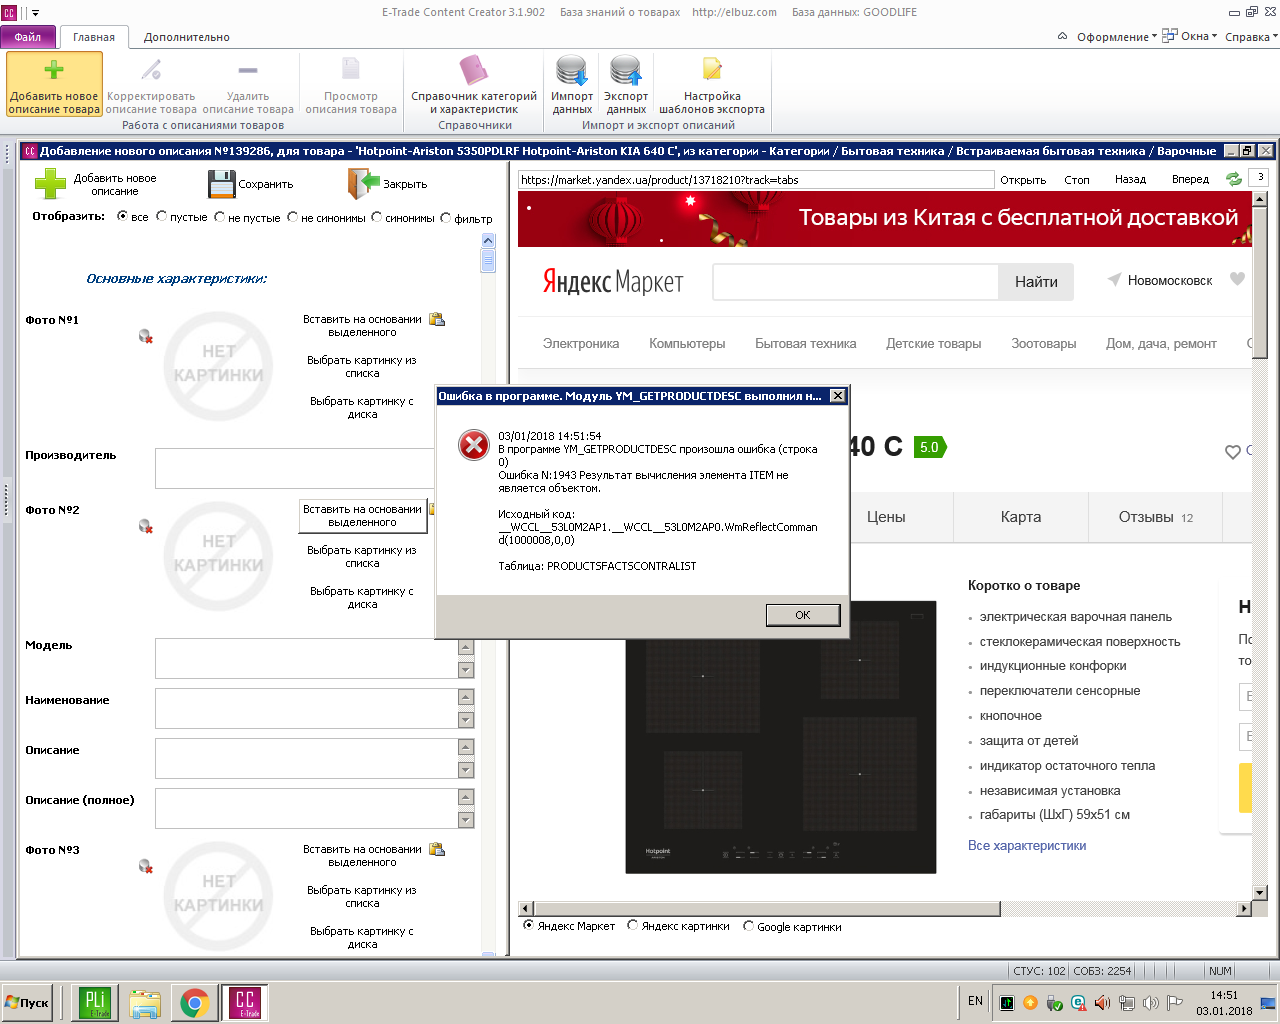Open the 'Цены' tab on product page
The image size is (1280, 1024).
(886, 517)
